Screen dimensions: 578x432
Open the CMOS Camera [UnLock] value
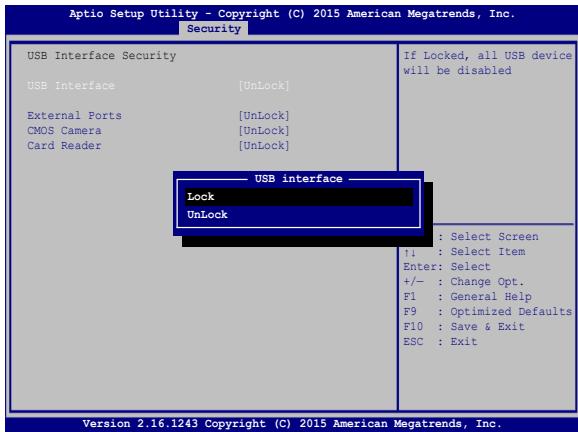264,130
